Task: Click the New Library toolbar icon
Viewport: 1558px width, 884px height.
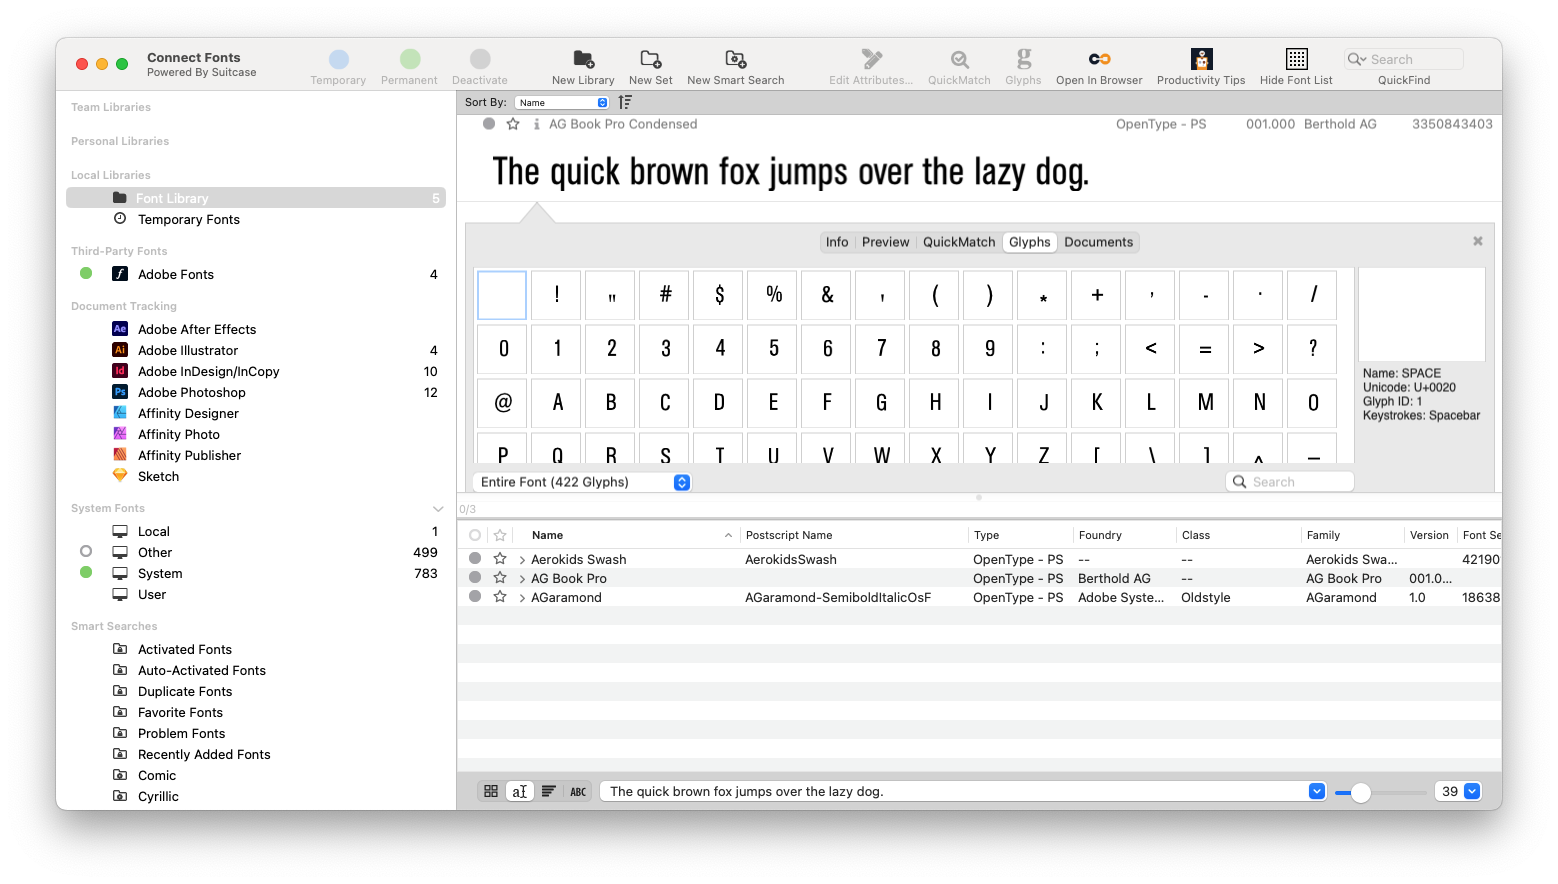Action: (583, 59)
